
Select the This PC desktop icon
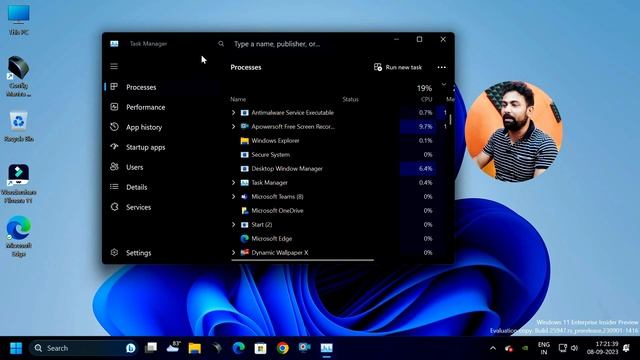pos(19,20)
